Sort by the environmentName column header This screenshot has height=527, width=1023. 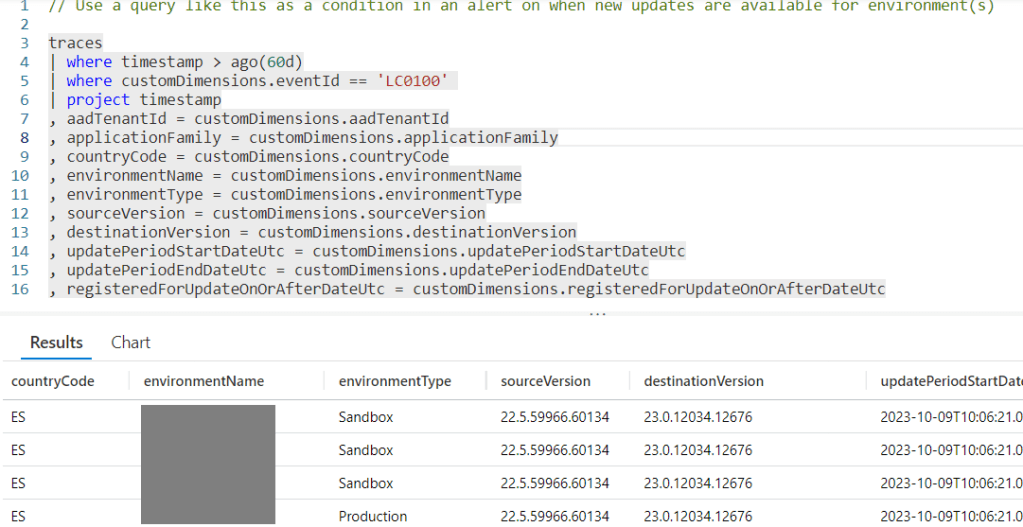(x=204, y=381)
